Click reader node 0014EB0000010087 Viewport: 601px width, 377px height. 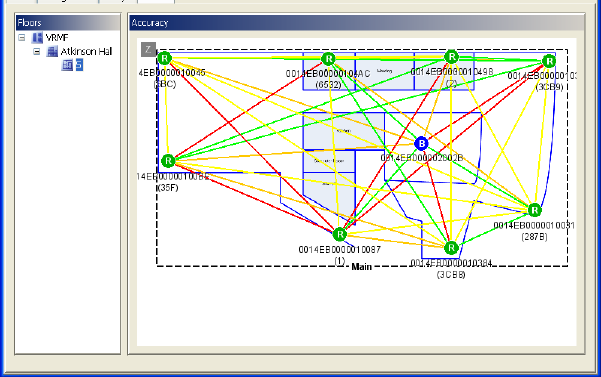340,234
